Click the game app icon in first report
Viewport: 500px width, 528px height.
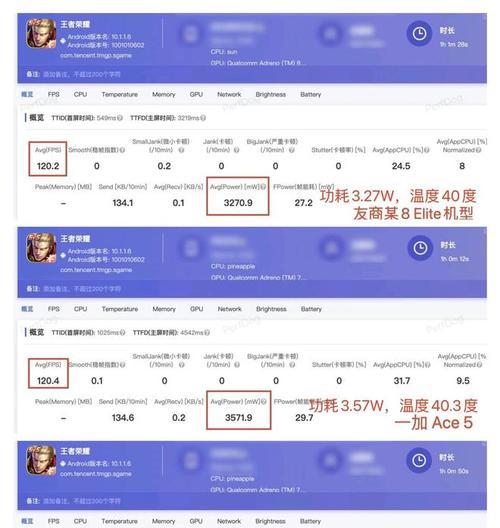(41, 34)
